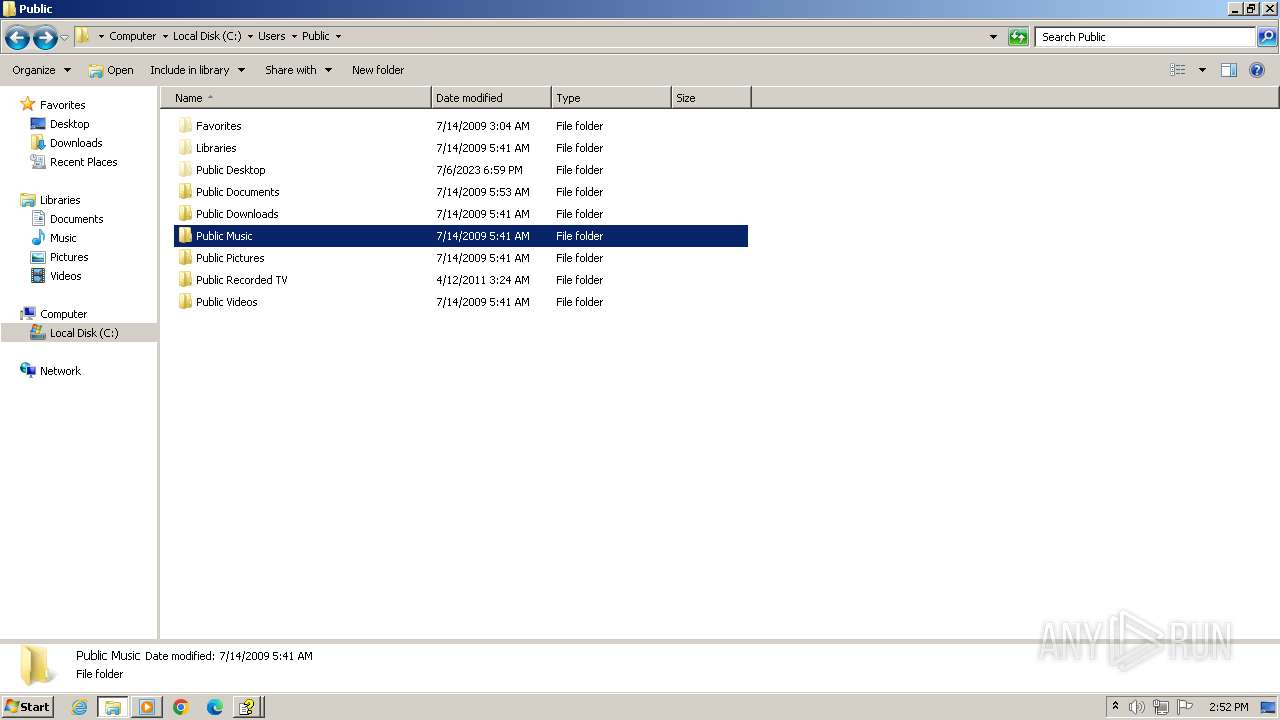1280x720 pixels.
Task: Sort by the Date modified column header
Action: tap(491, 98)
